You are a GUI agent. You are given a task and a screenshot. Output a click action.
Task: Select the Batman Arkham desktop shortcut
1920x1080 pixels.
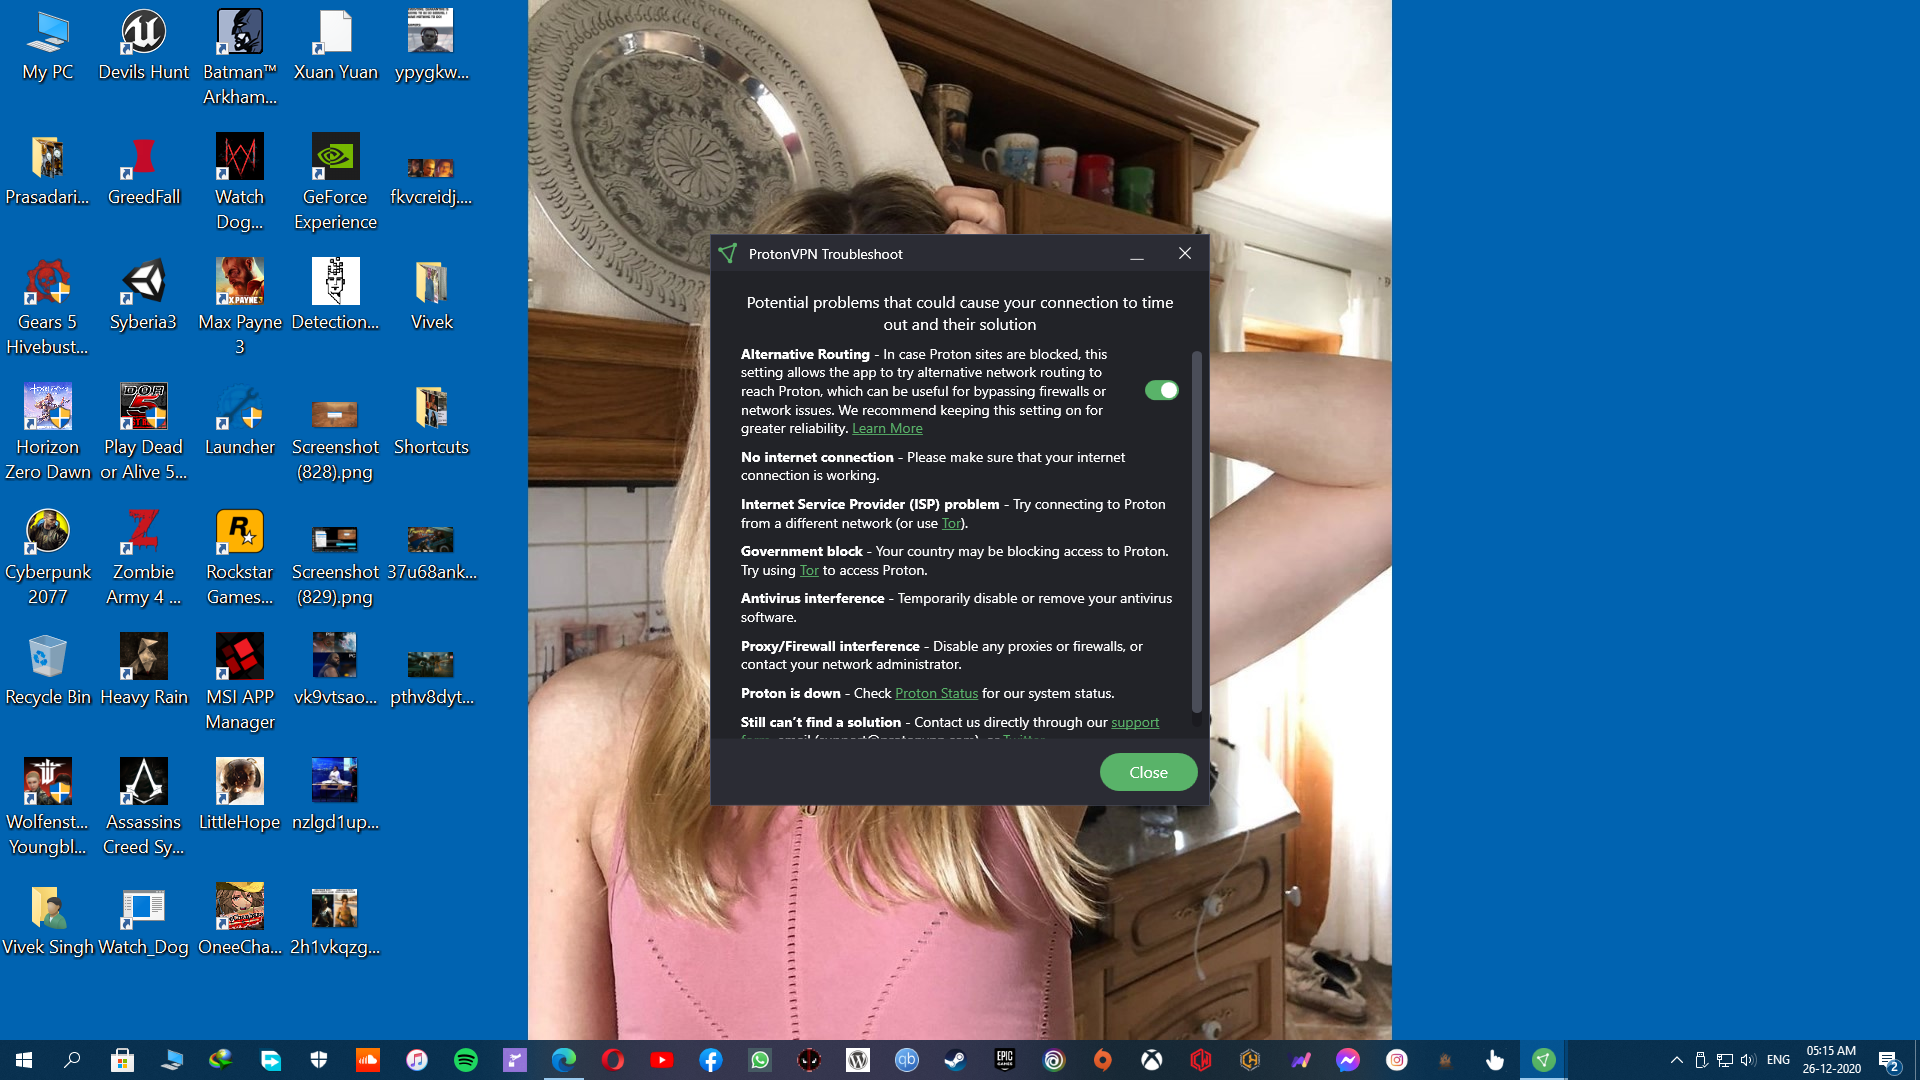coord(240,58)
